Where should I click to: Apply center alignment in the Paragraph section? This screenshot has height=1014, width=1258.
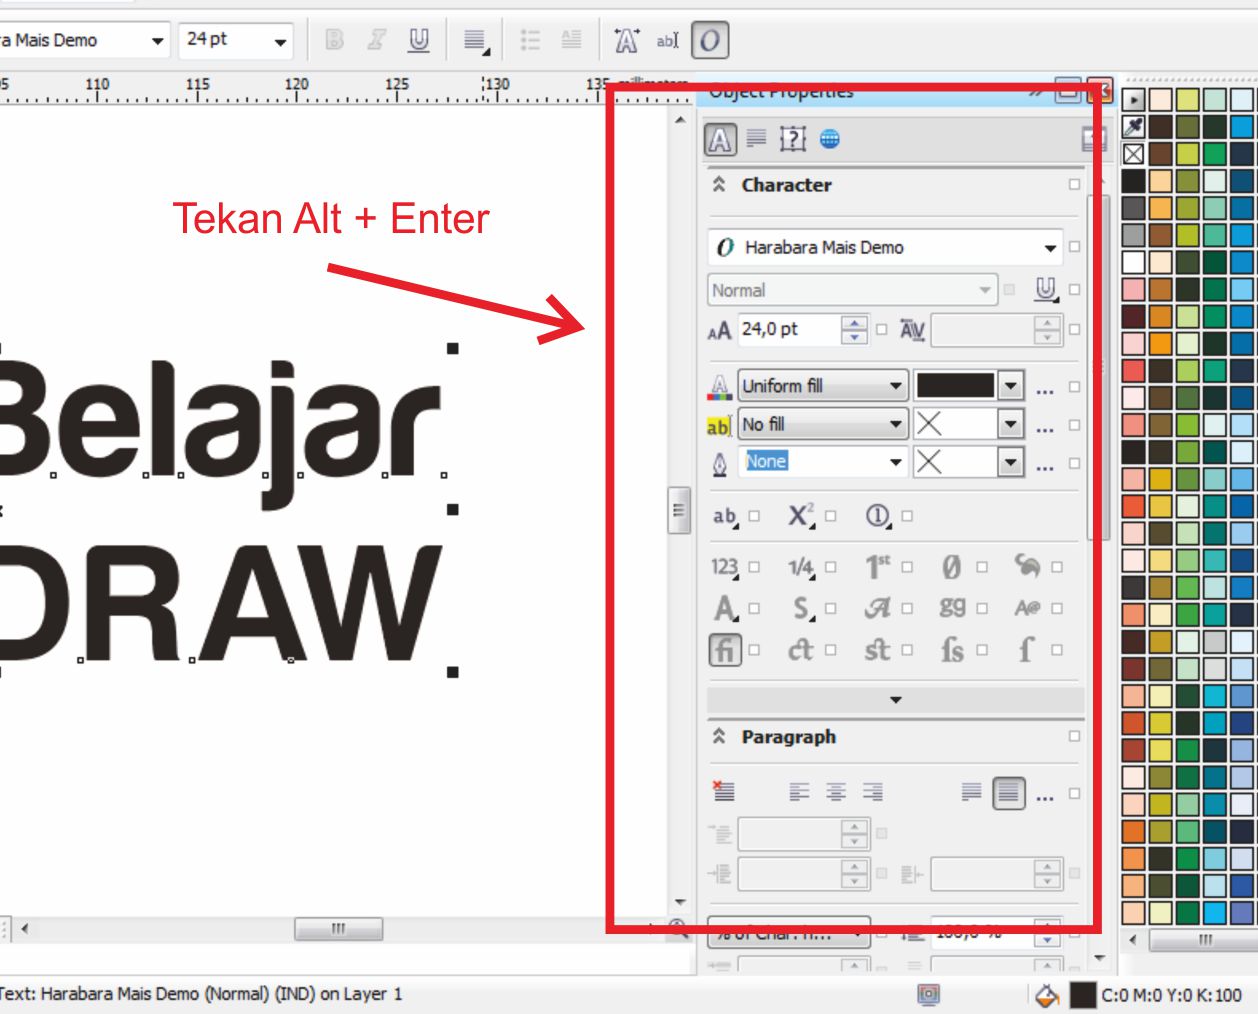tap(835, 792)
